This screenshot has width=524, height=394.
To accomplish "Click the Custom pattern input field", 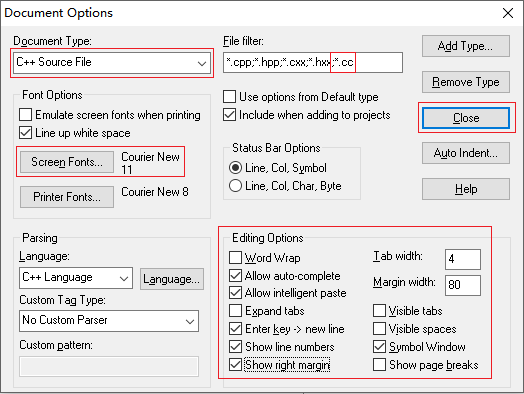I will 109,366.
